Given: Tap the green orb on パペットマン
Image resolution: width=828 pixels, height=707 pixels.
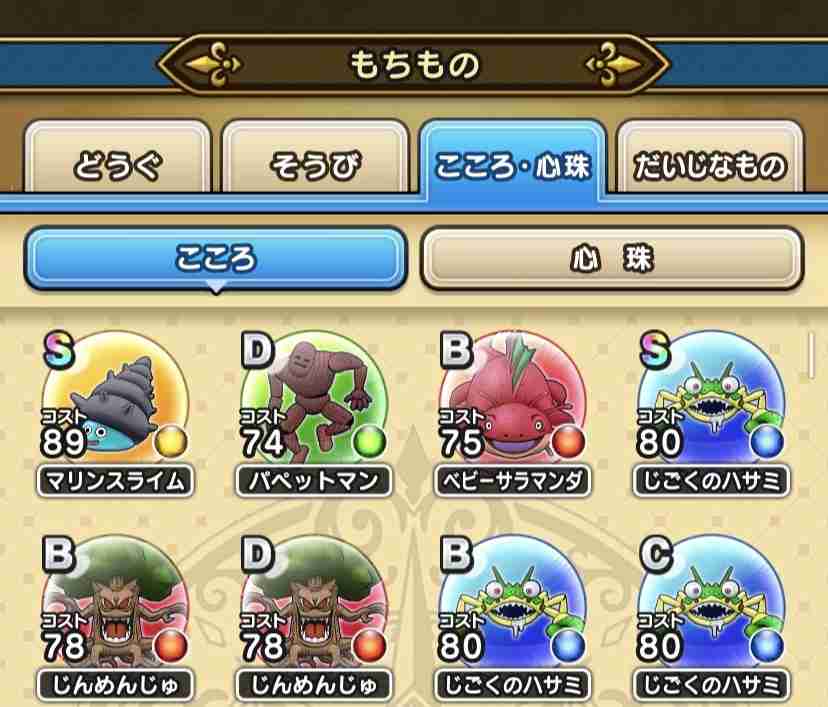Looking at the screenshot, I should coord(369,442).
